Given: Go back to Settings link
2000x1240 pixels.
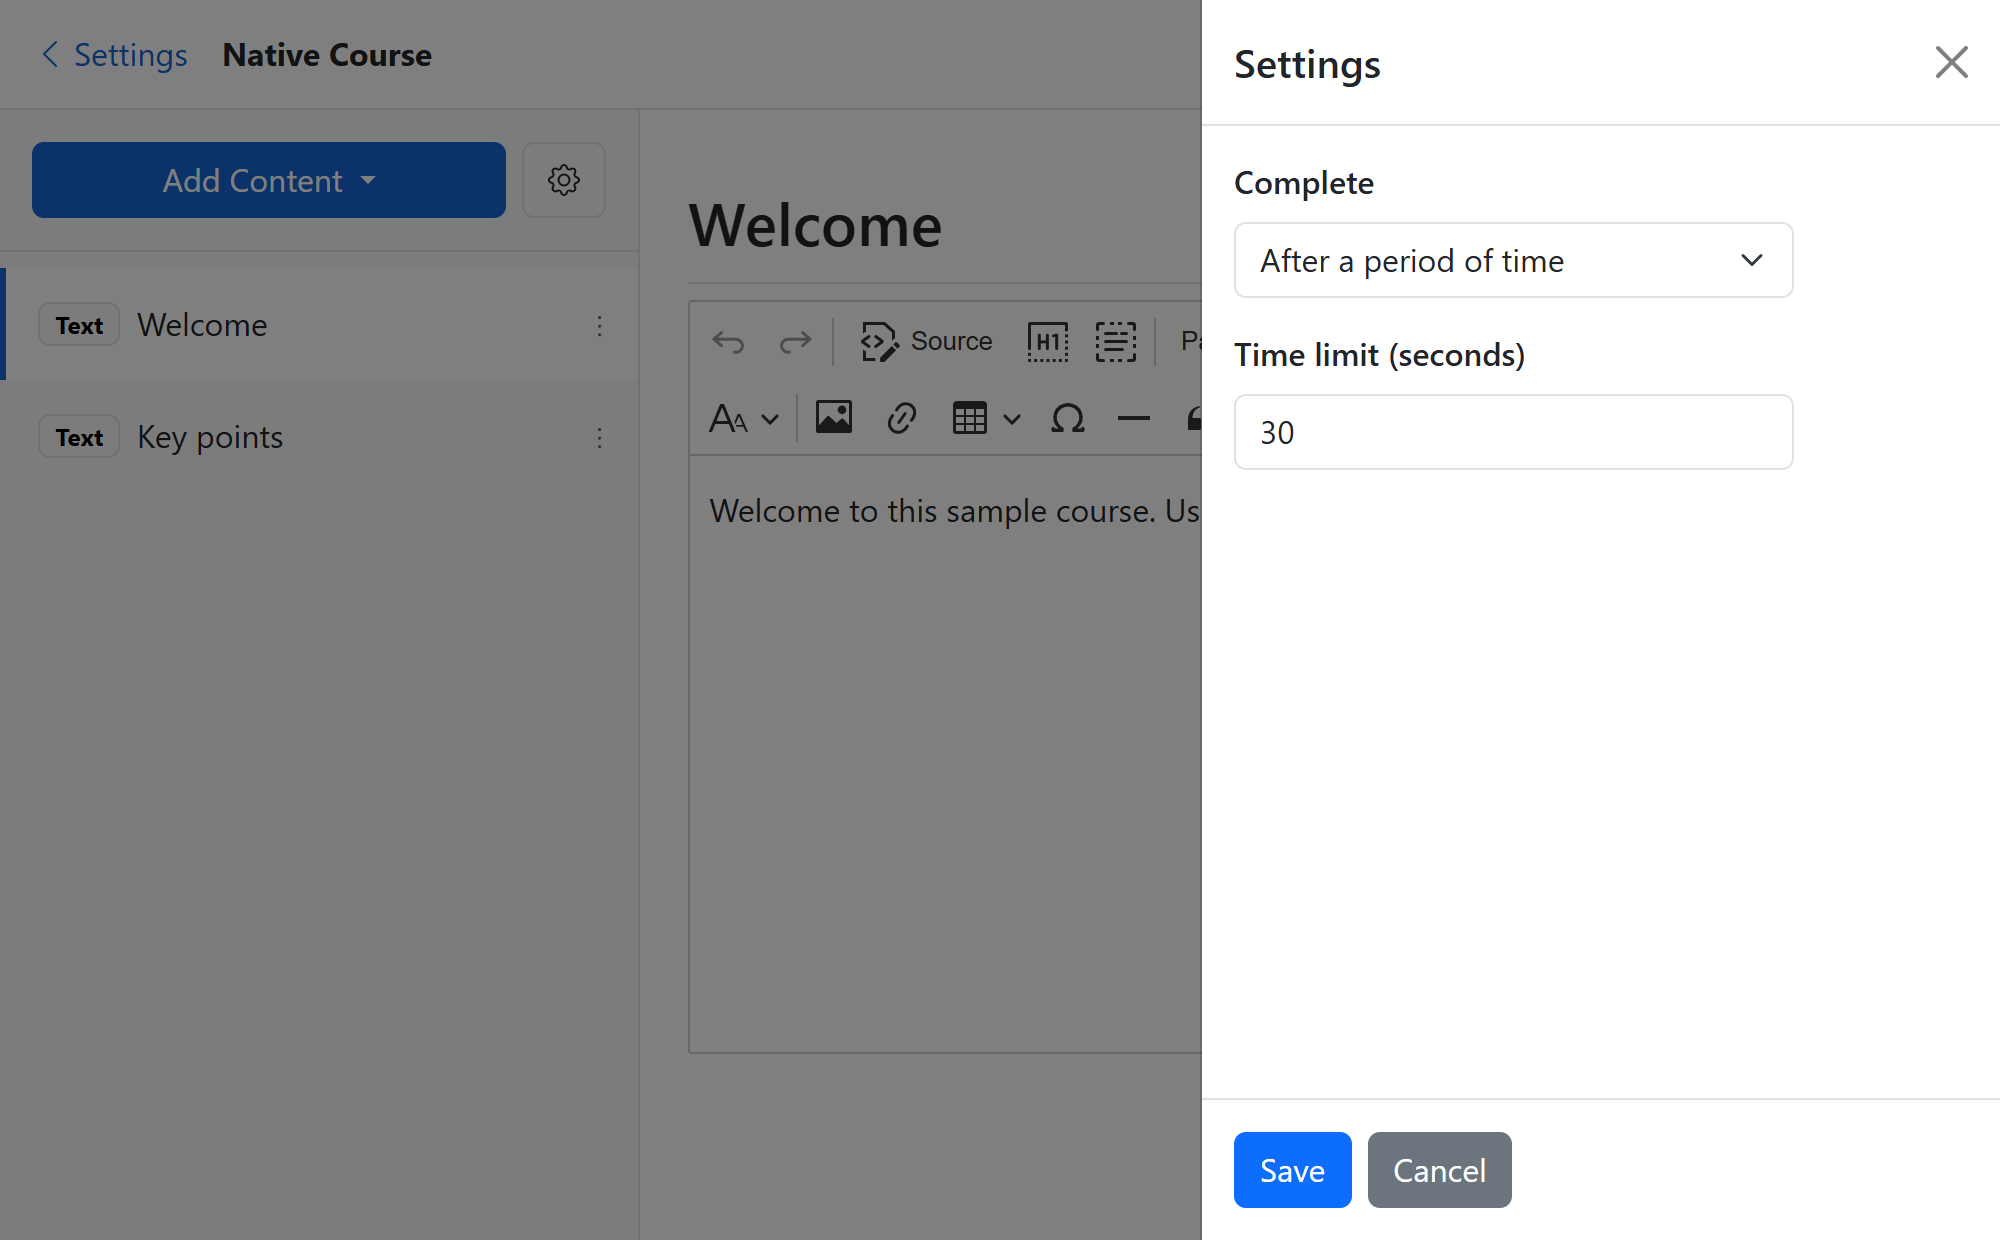Looking at the screenshot, I should click(x=113, y=55).
